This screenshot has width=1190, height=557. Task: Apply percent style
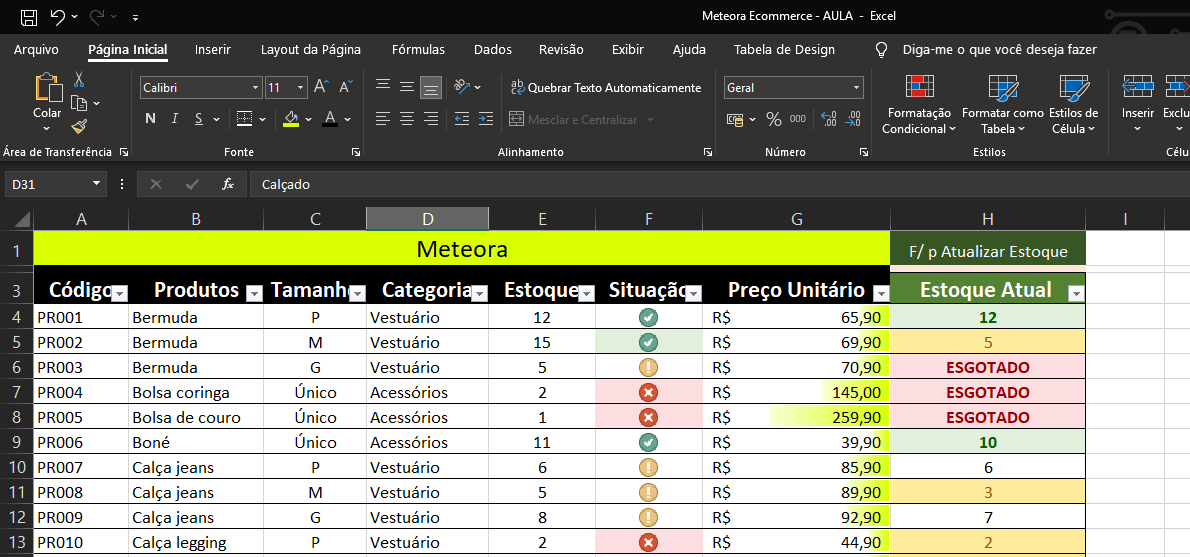click(773, 119)
